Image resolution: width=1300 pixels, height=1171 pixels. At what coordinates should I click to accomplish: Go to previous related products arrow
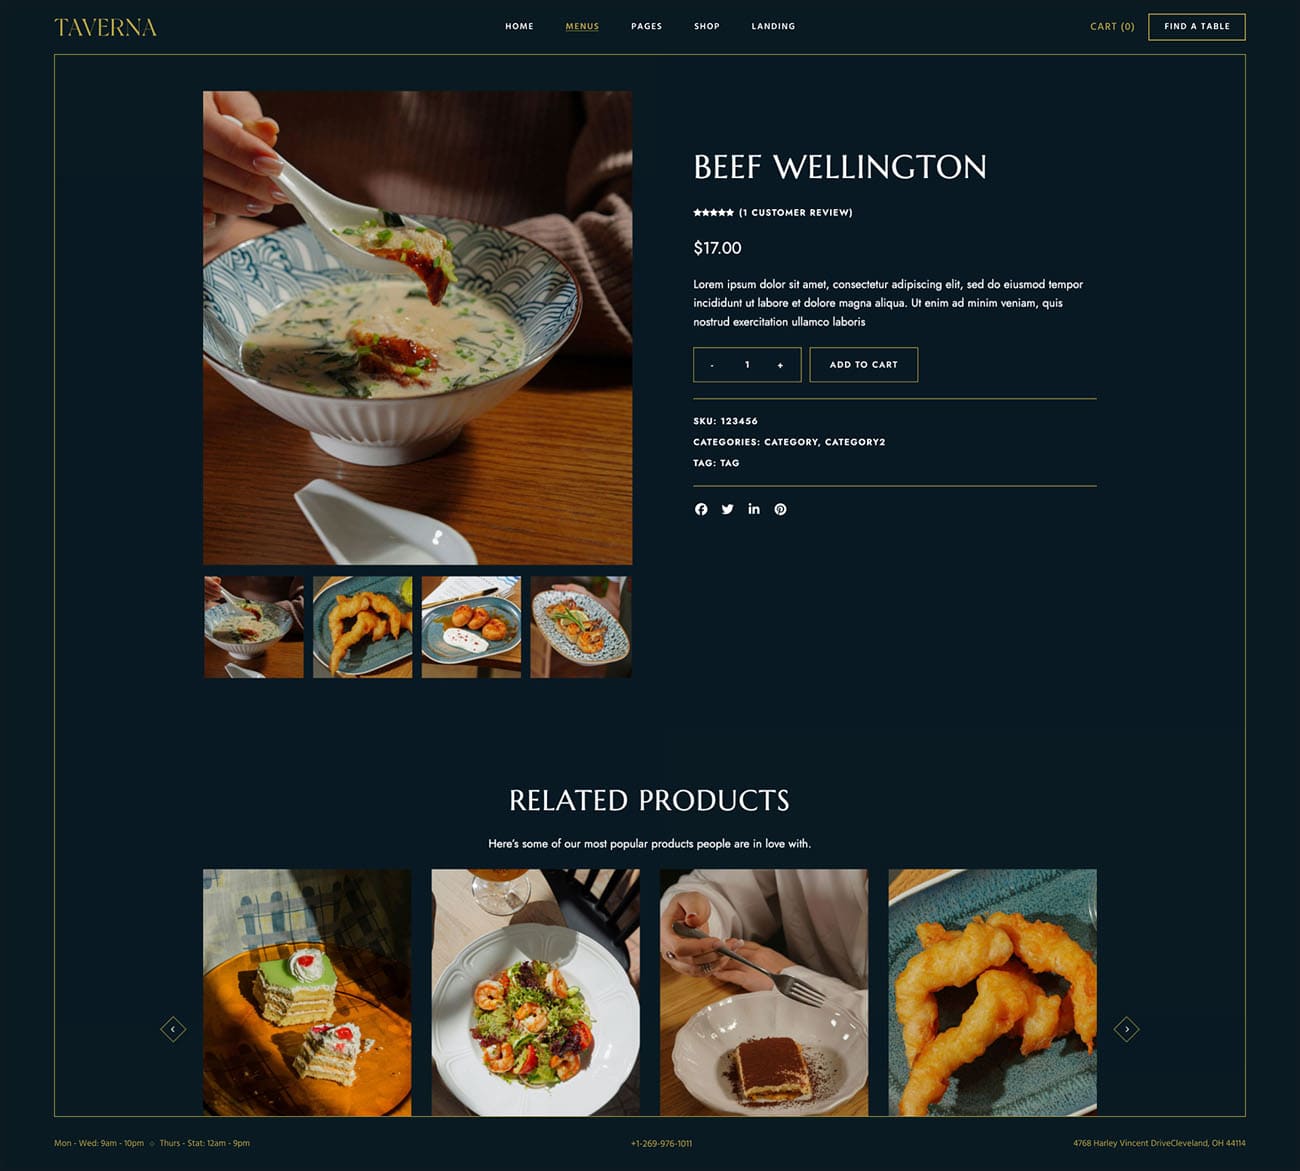(x=173, y=1029)
